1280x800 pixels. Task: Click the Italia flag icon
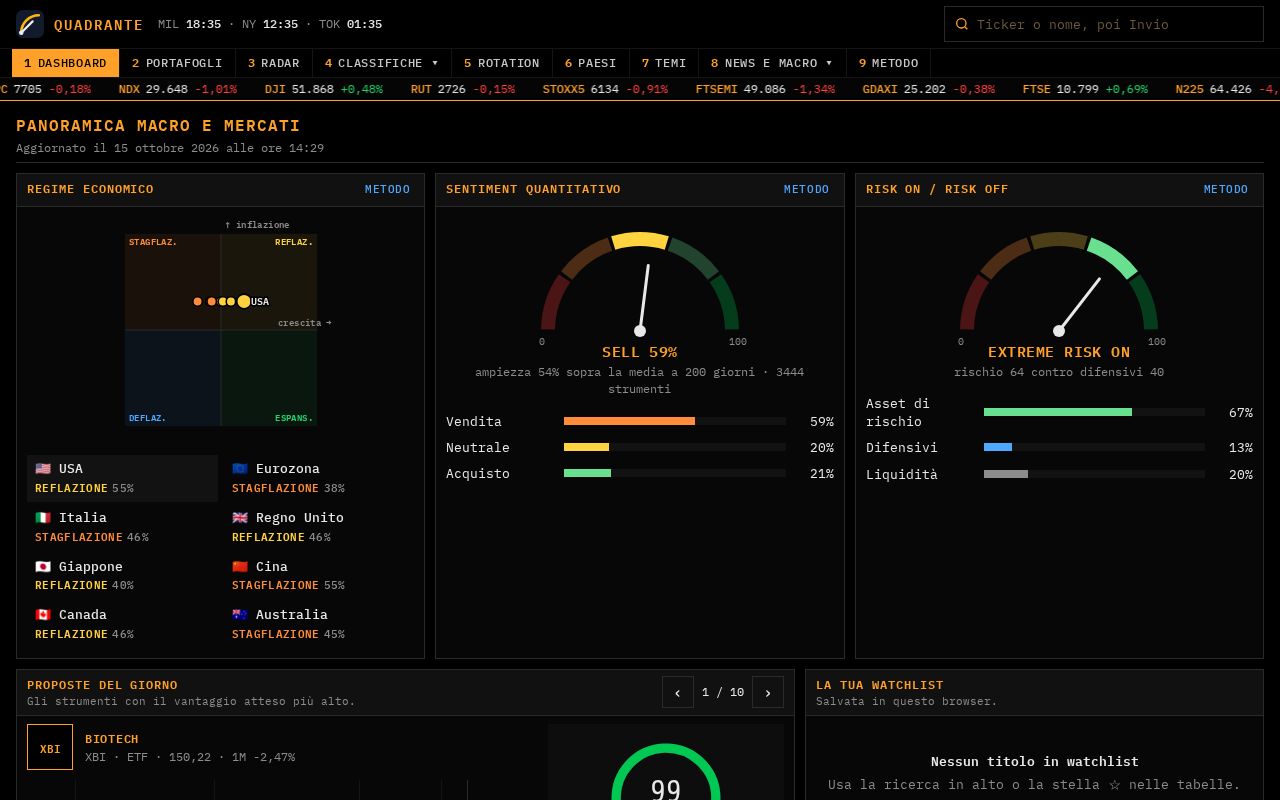tap(43, 518)
